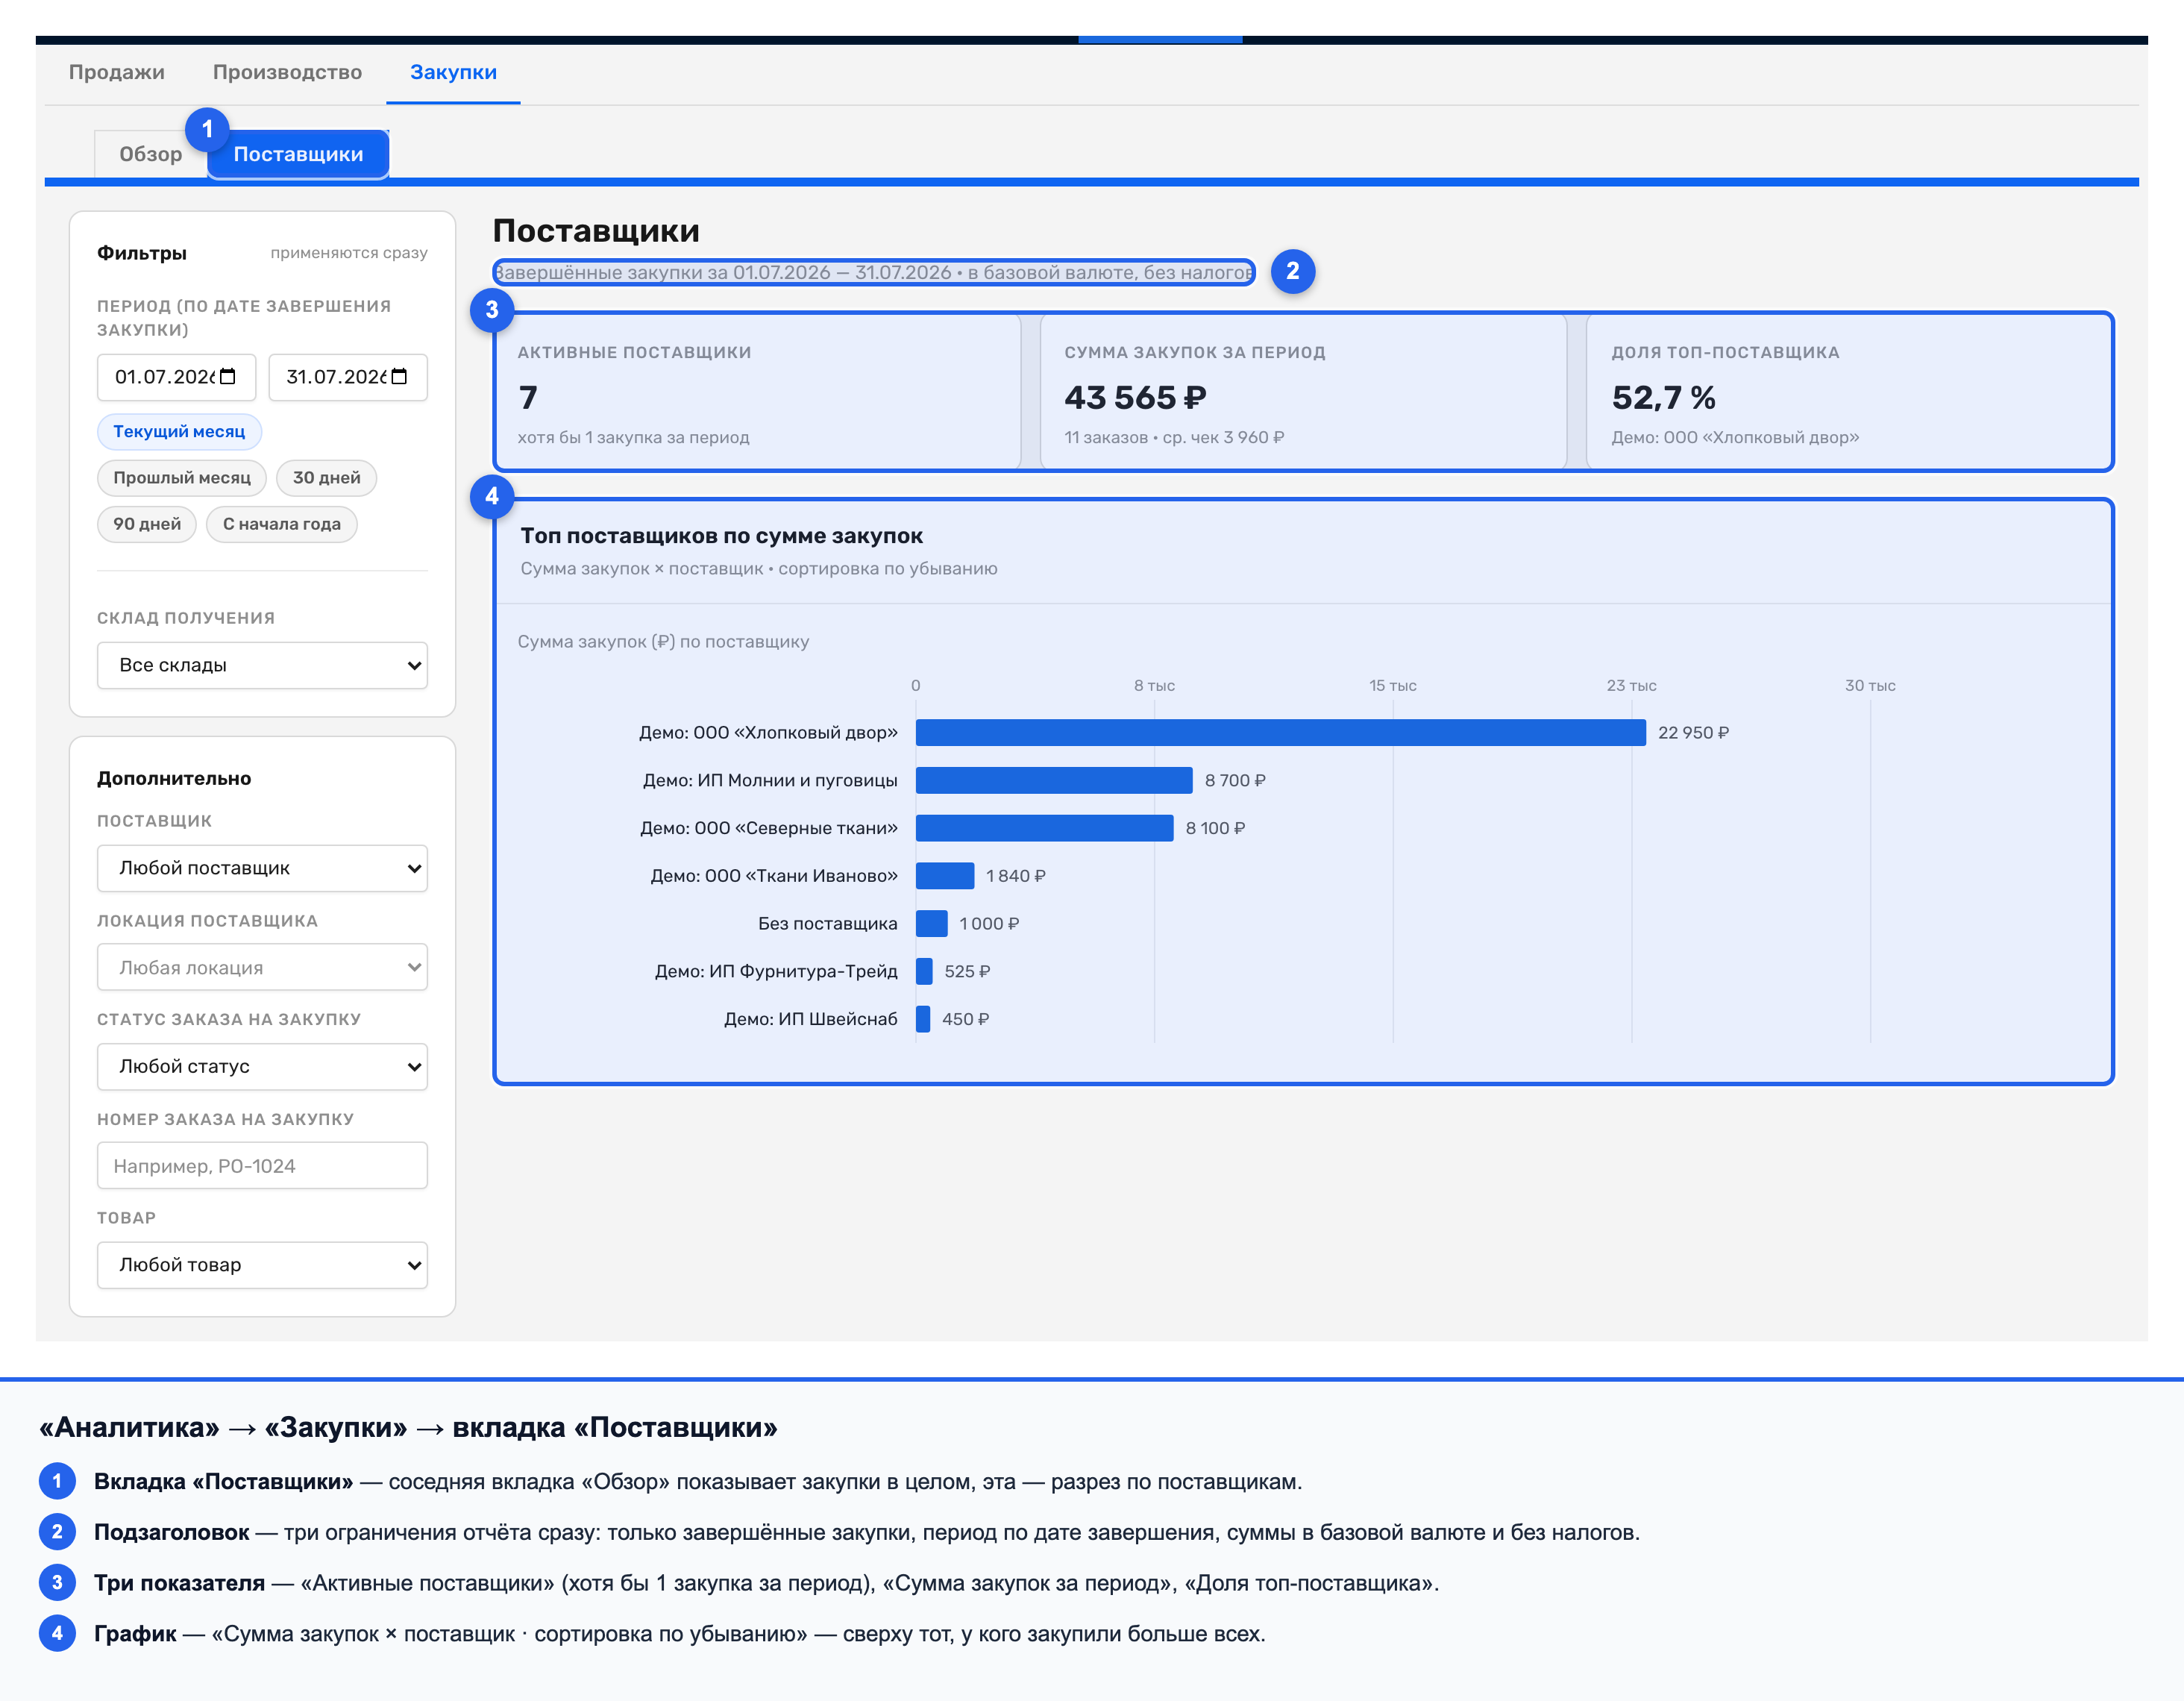This screenshot has height=1701, width=2184.
Task: Click the end date field 31.07.2026
Action: click(348, 377)
